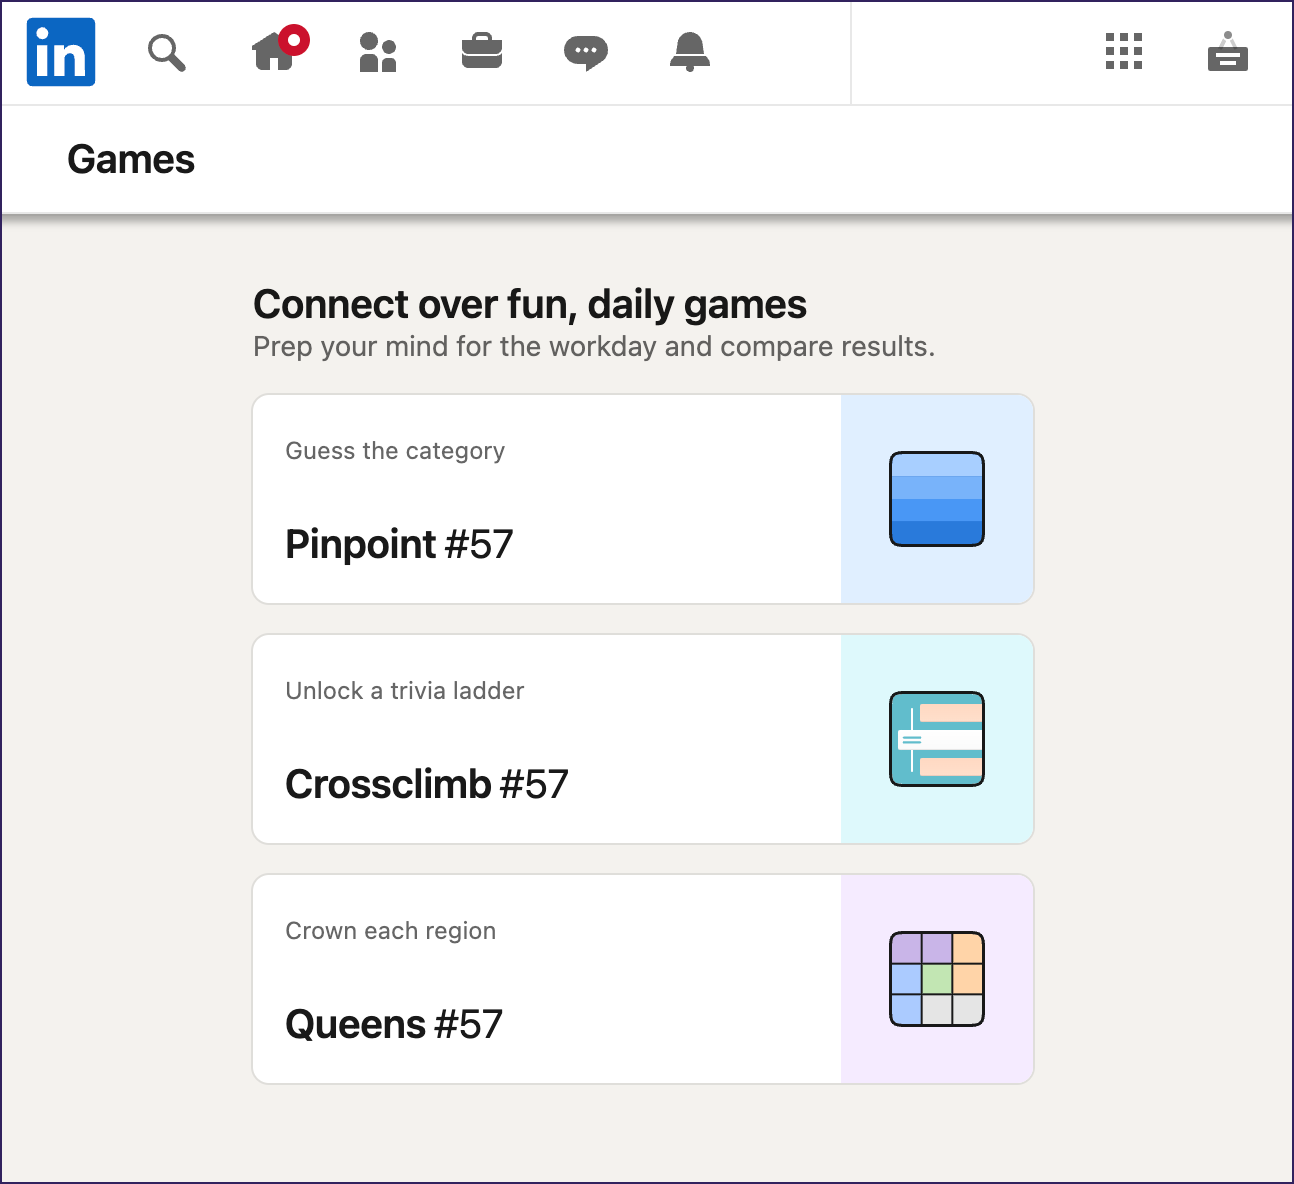This screenshot has height=1184, width=1294.
Task: Click the Crossclimb ladder game icon
Action: [x=937, y=739]
